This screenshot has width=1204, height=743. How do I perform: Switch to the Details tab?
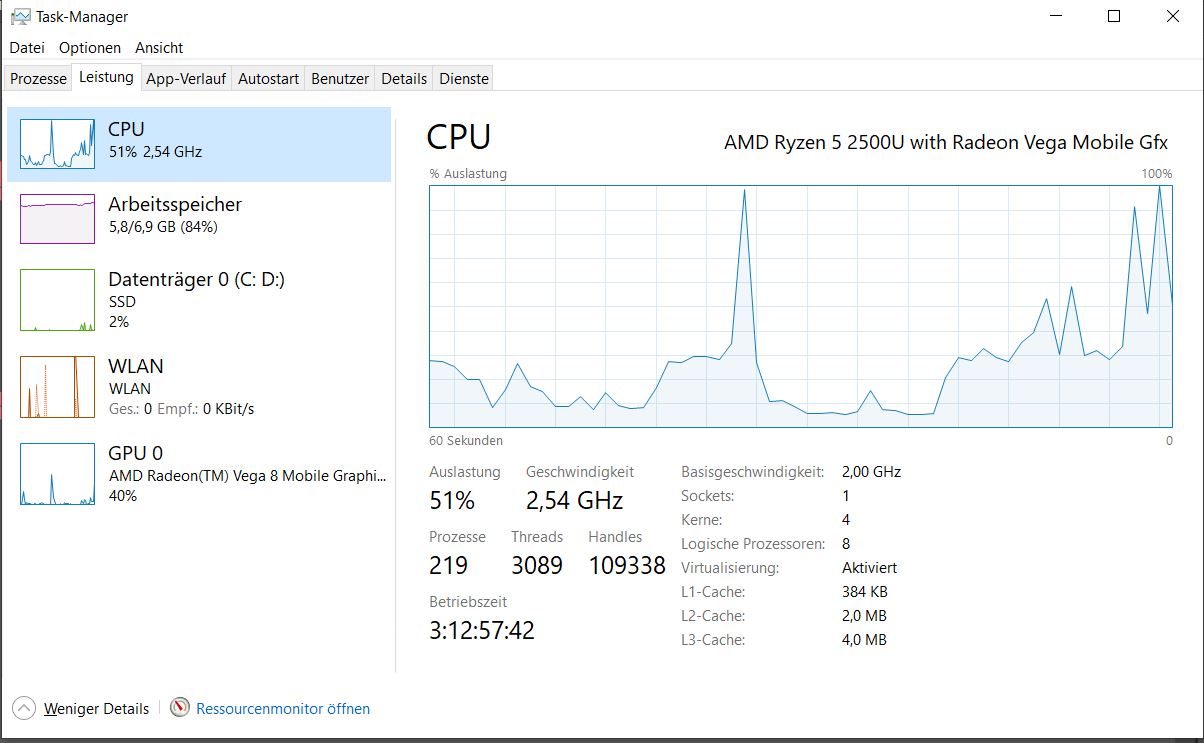tap(404, 78)
